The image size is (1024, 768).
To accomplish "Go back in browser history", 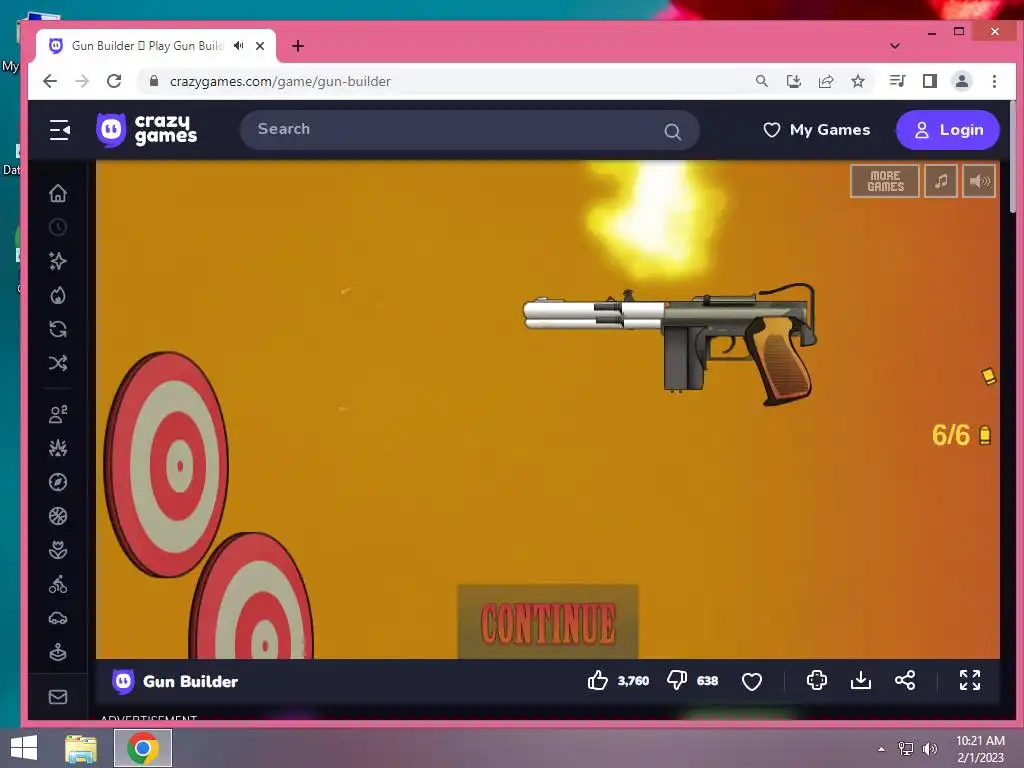I will click(x=50, y=81).
